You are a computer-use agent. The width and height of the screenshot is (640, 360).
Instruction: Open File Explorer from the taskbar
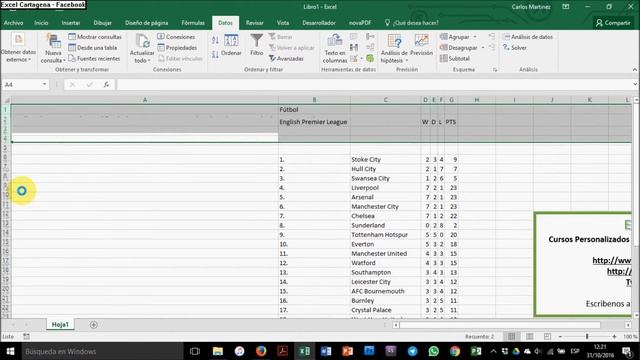[218, 351]
